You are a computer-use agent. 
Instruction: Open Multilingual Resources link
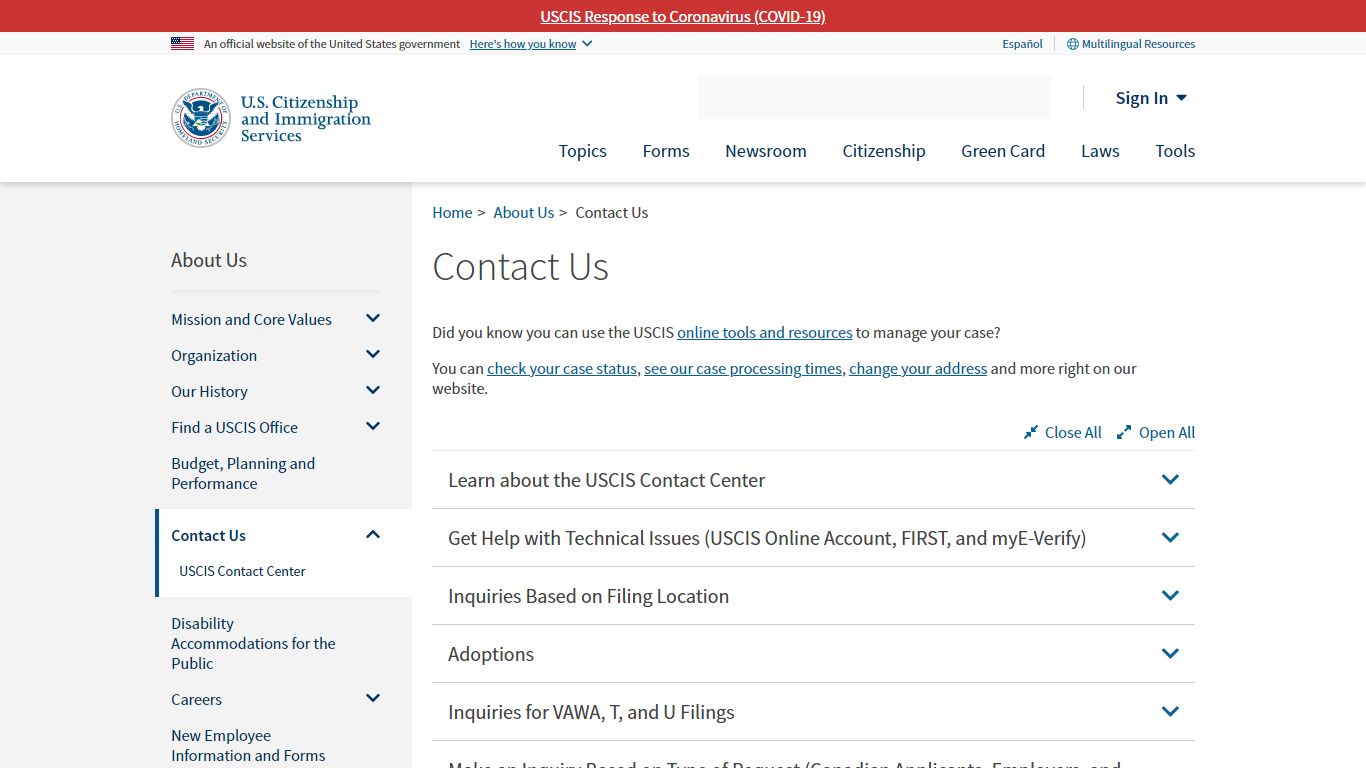click(1138, 44)
